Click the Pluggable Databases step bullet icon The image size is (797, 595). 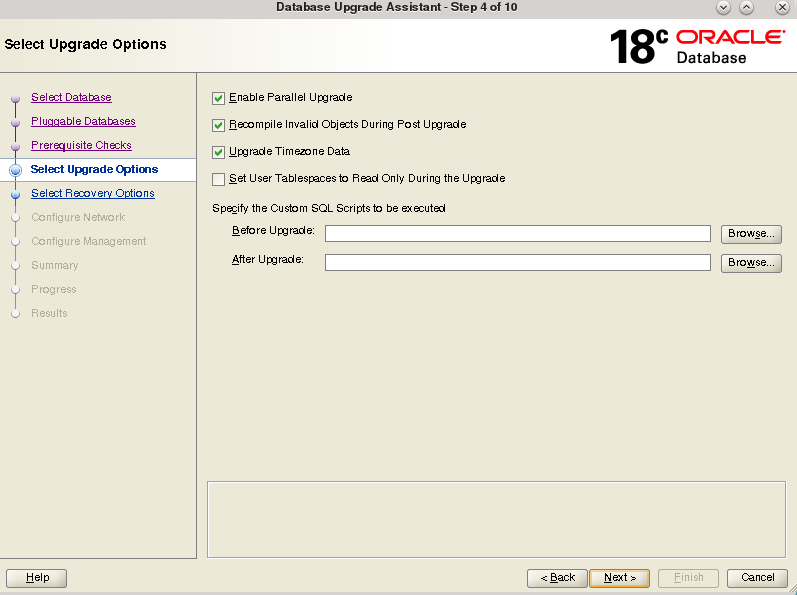(x=16, y=122)
